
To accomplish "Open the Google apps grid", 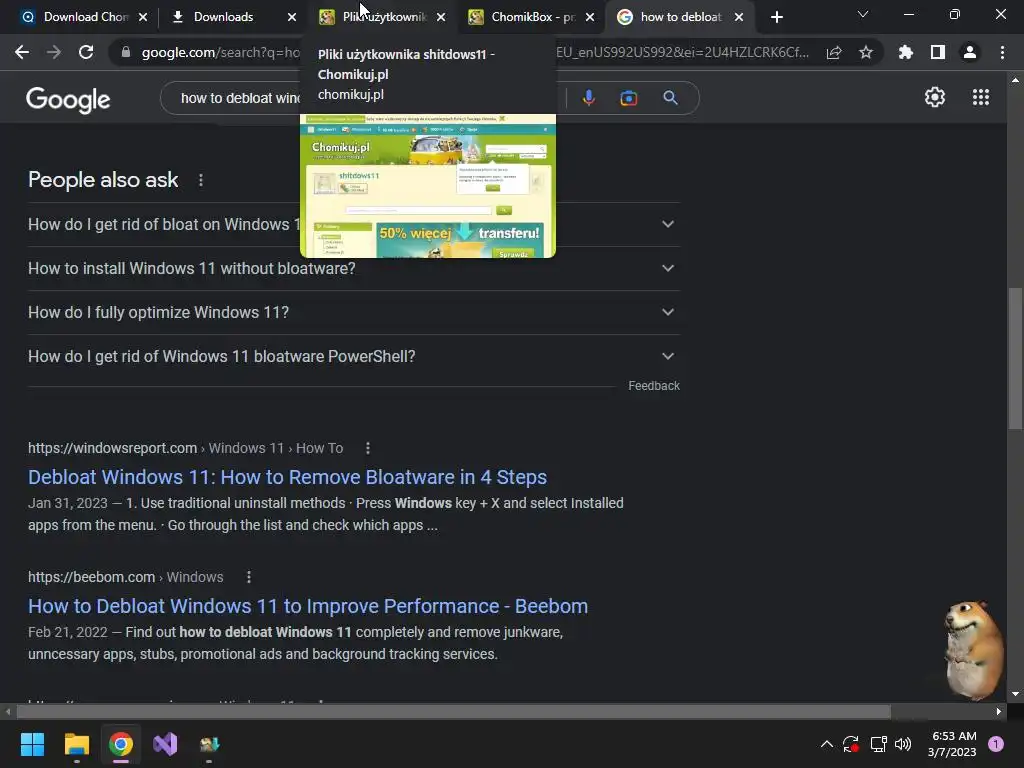I will (x=980, y=97).
